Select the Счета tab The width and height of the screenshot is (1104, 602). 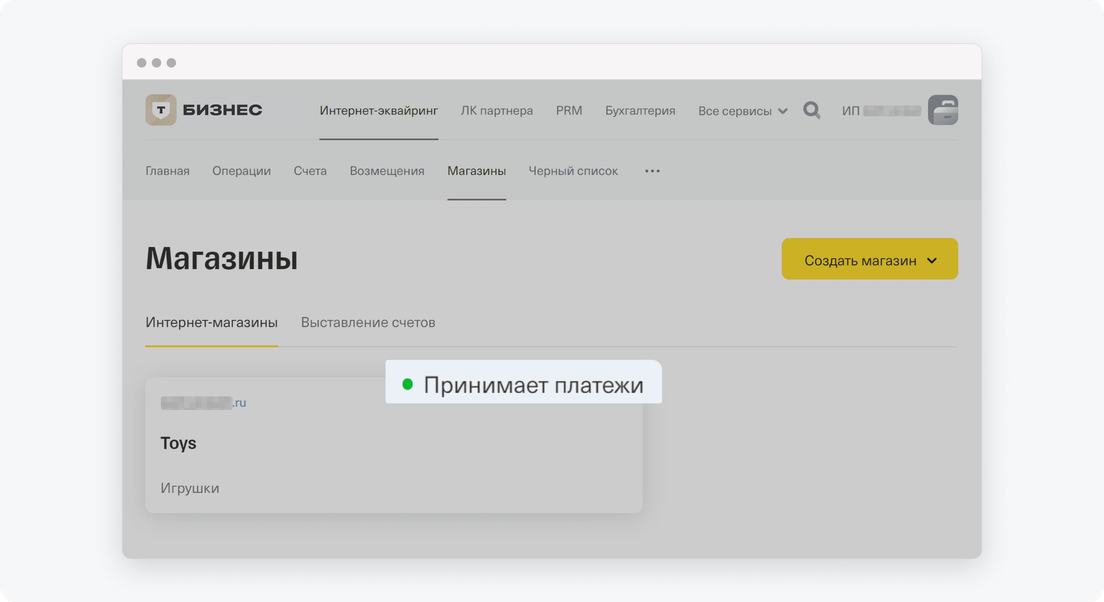(310, 171)
